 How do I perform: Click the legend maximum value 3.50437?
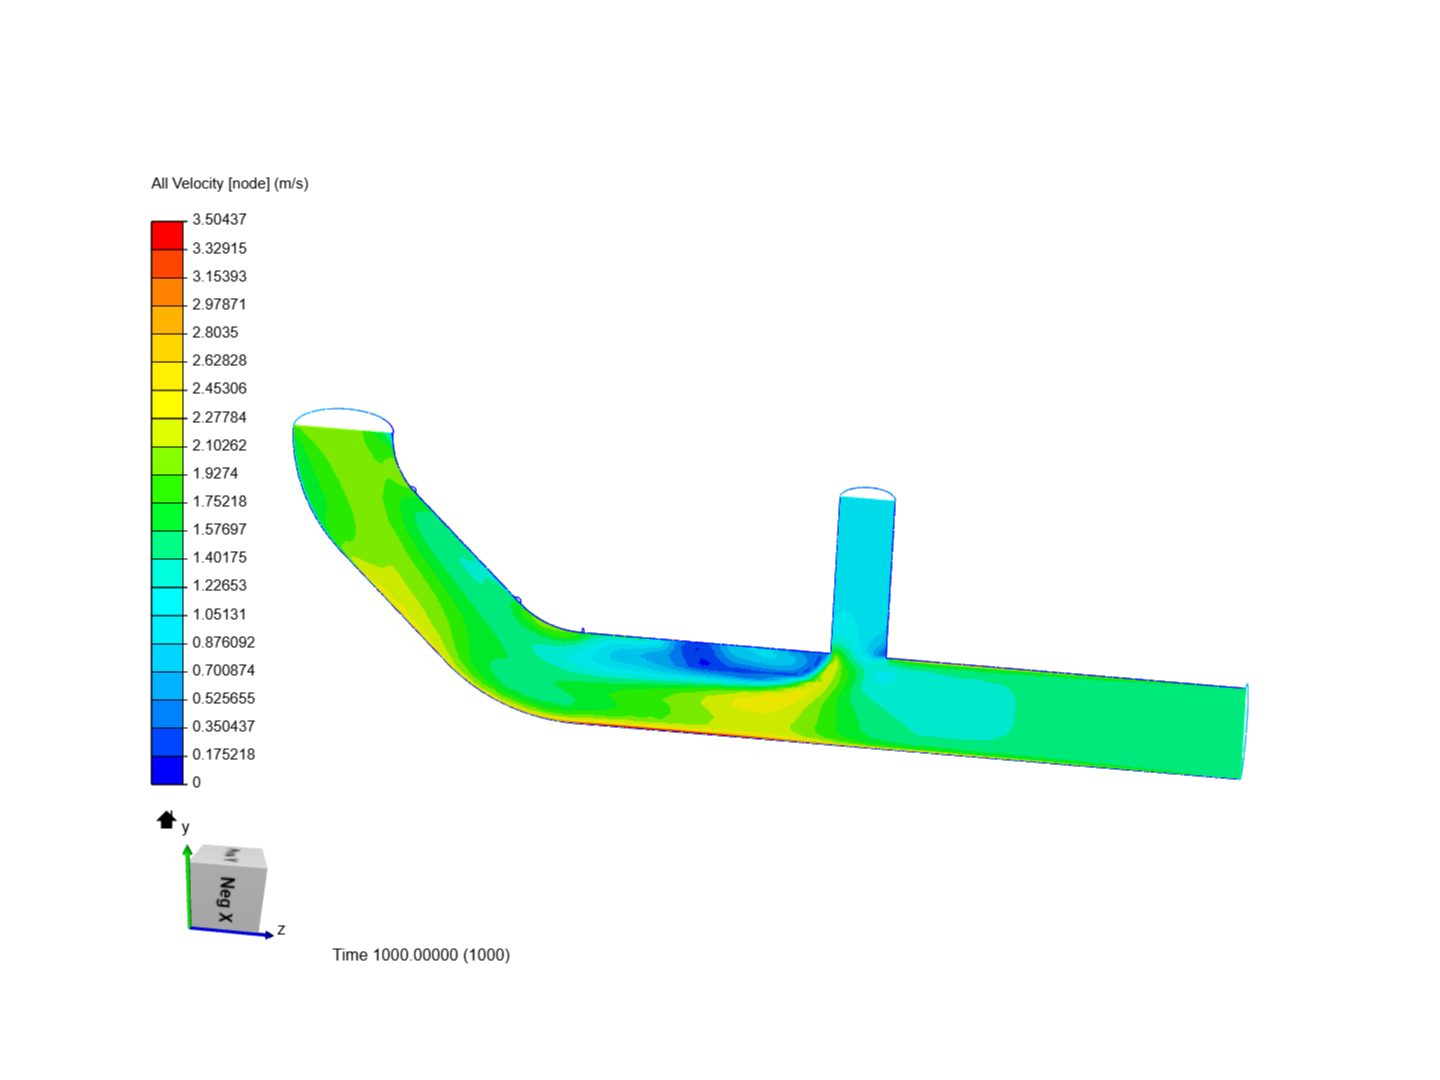click(219, 219)
